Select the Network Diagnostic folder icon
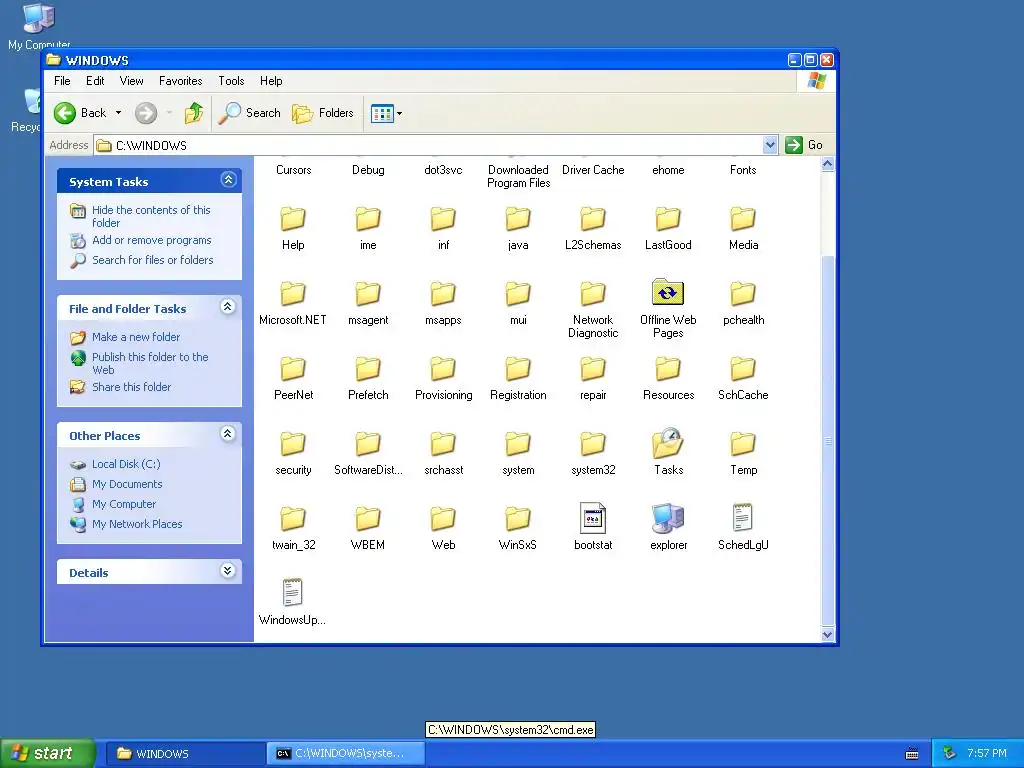This screenshot has width=1024, height=768. [x=593, y=294]
